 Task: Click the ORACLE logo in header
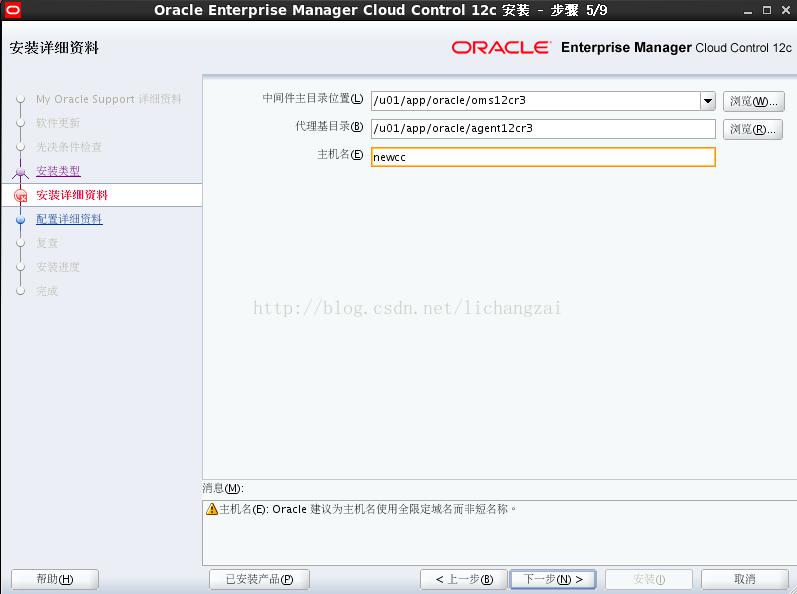(x=501, y=47)
